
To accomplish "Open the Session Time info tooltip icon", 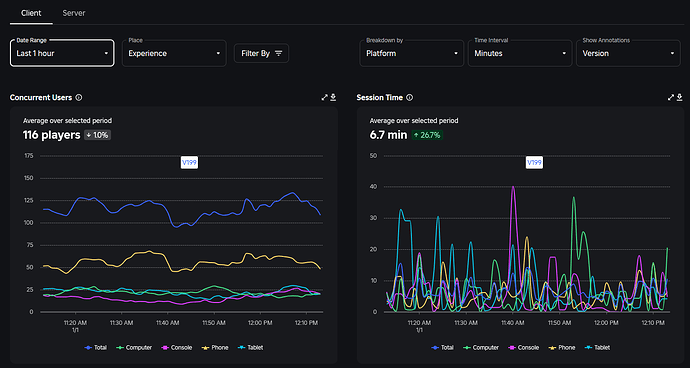I will click(409, 98).
